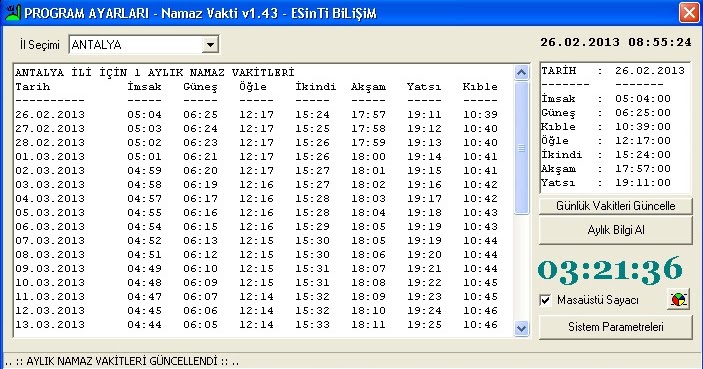The image size is (703, 369).
Task: Click the İmsak column header
Action: click(144, 87)
